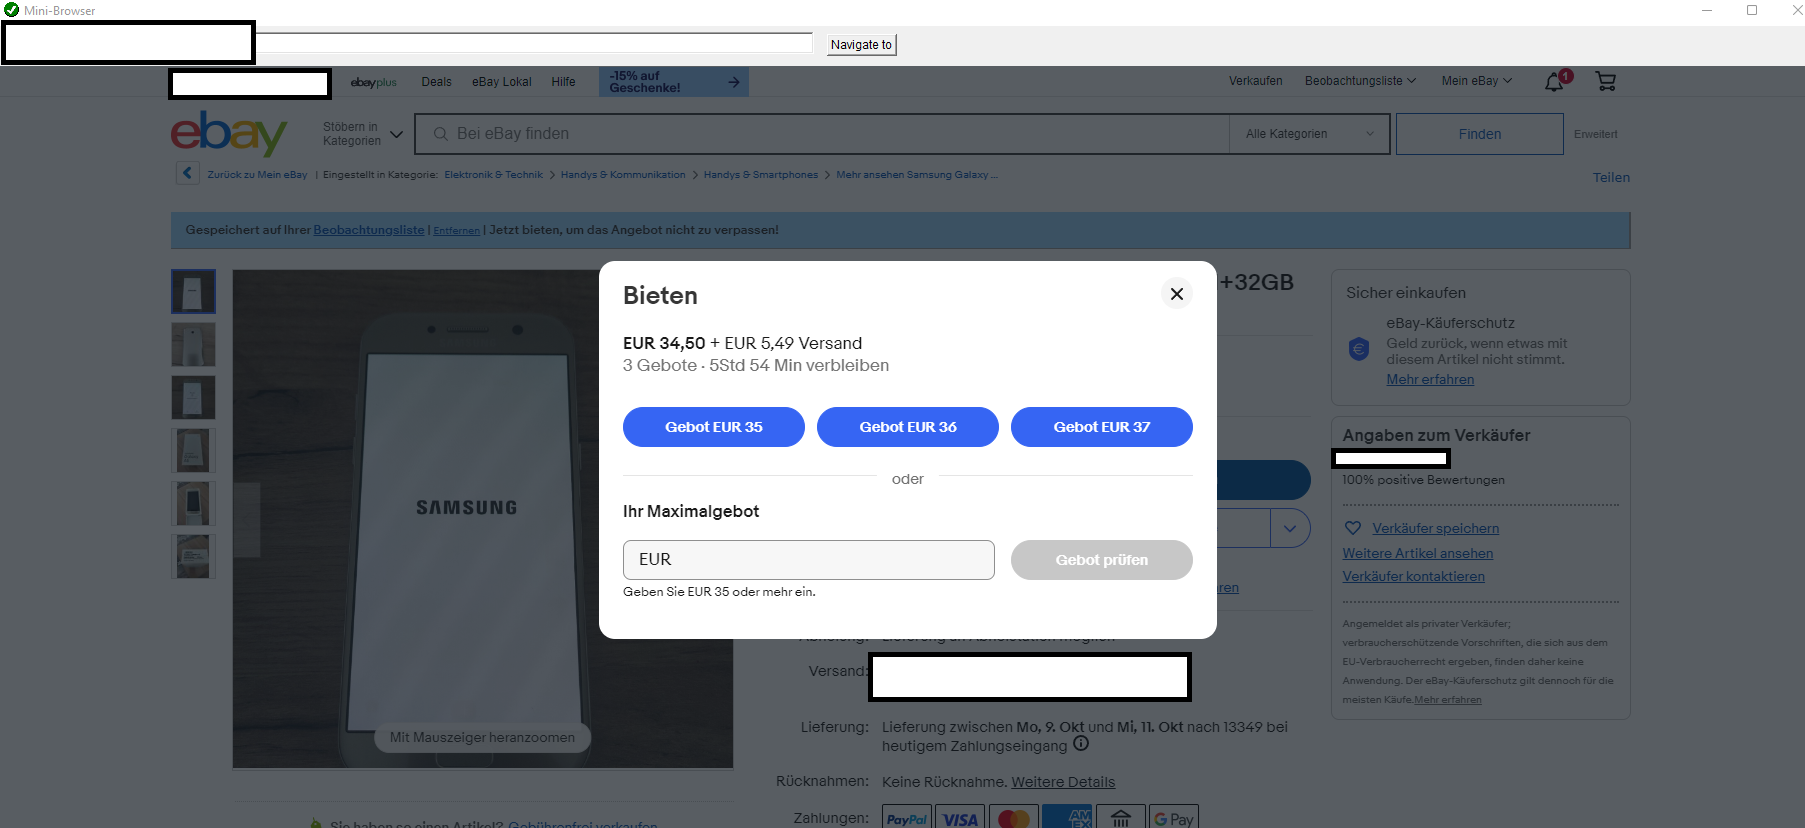Viewport: 1805px width, 828px height.
Task: Open the shopping cart icon
Action: coord(1606,81)
